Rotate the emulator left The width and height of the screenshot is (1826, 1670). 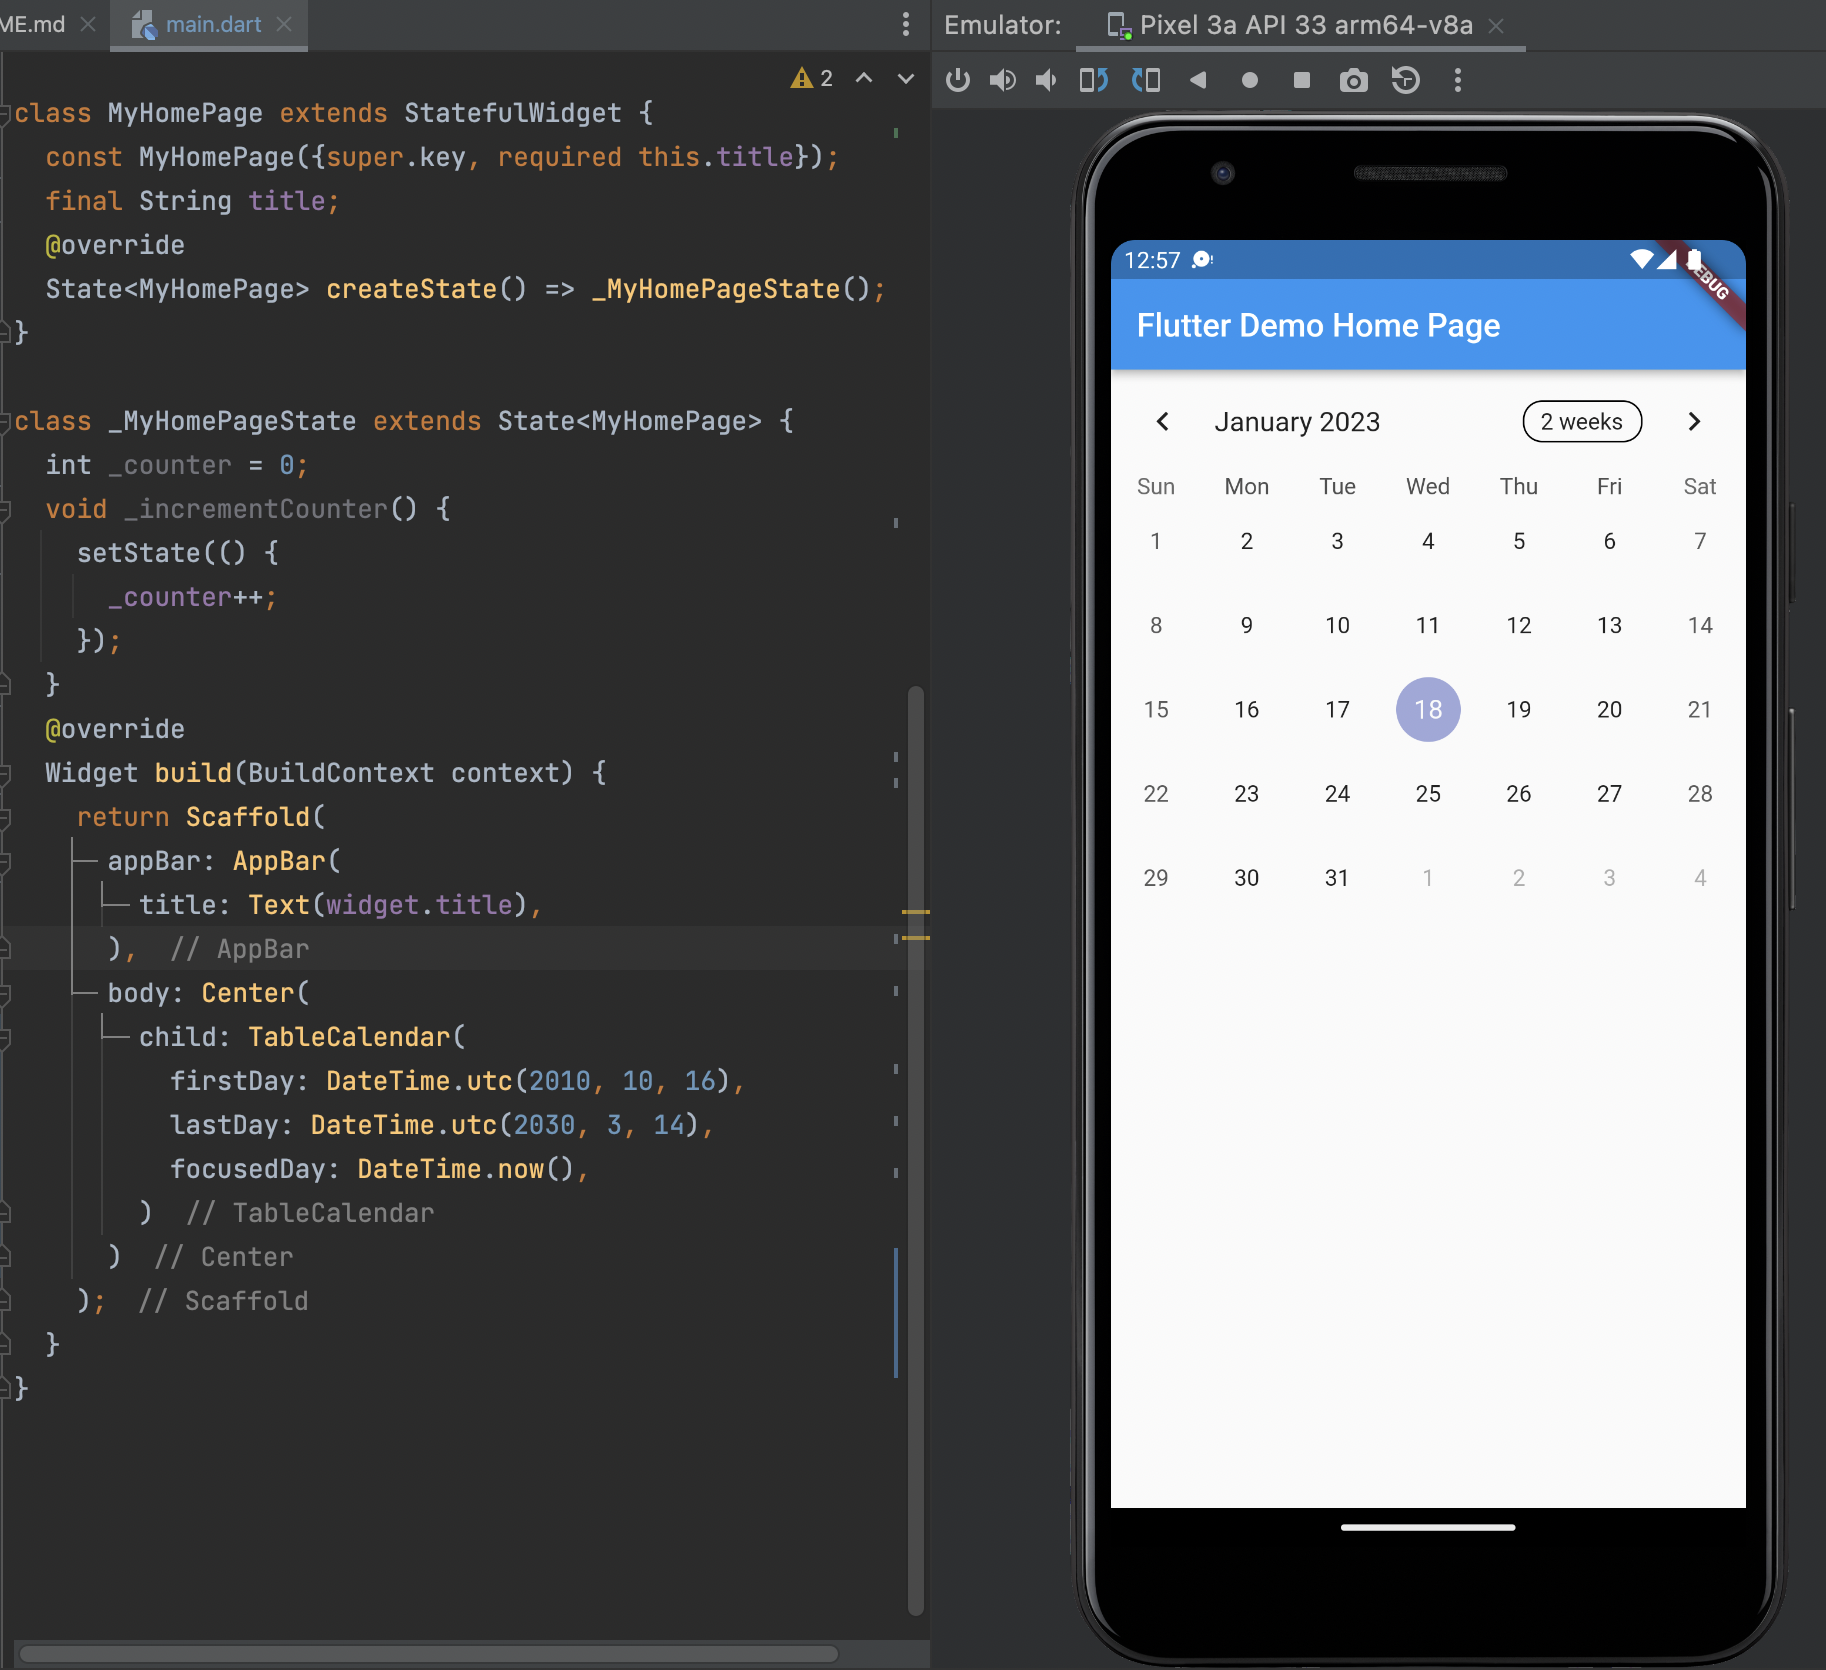coord(1094,80)
